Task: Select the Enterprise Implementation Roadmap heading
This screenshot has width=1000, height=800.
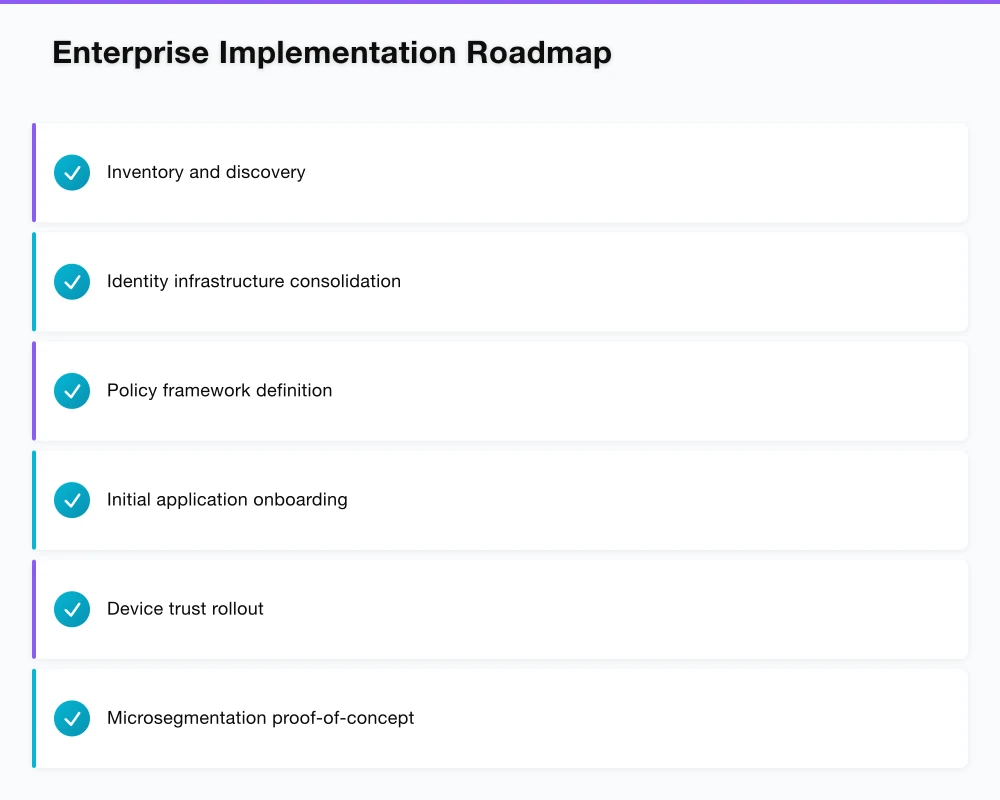Action: 331,52
